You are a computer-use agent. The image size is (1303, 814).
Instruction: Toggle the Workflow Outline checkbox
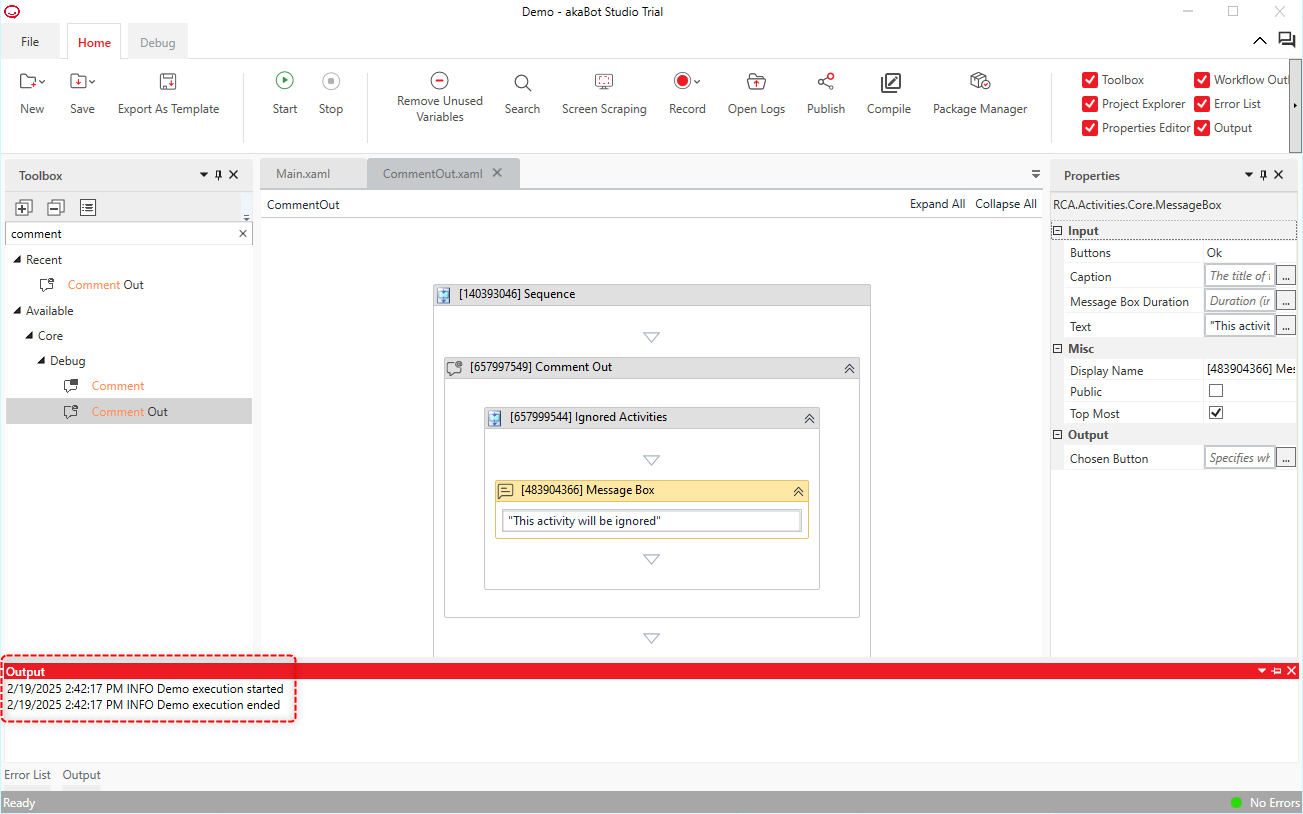click(x=1202, y=80)
